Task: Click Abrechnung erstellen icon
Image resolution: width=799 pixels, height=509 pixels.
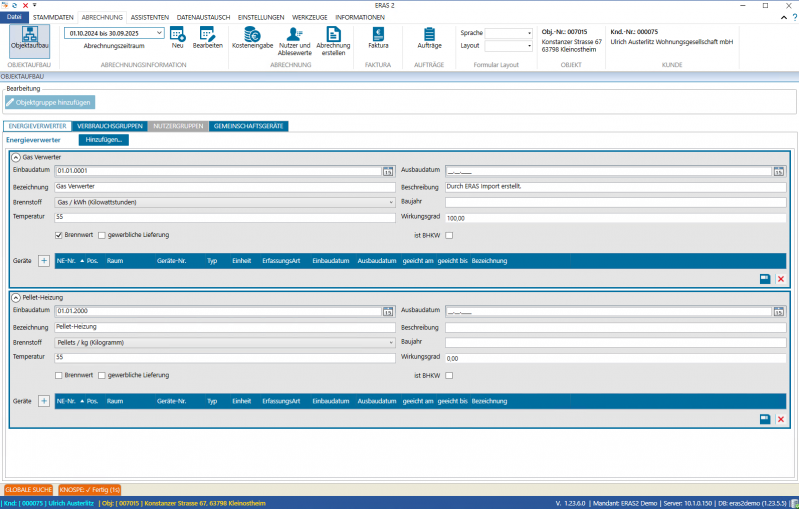Action: click(333, 41)
